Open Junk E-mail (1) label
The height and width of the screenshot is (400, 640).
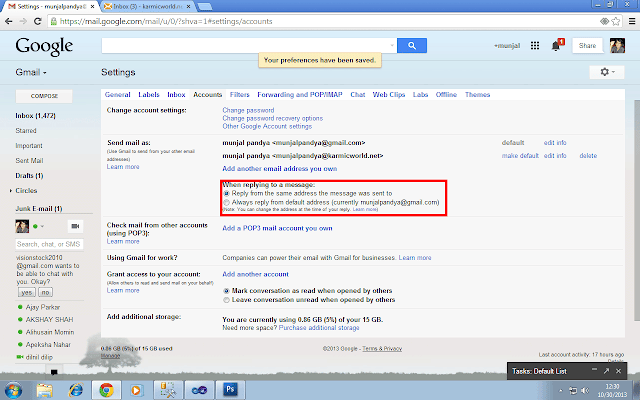(39, 209)
